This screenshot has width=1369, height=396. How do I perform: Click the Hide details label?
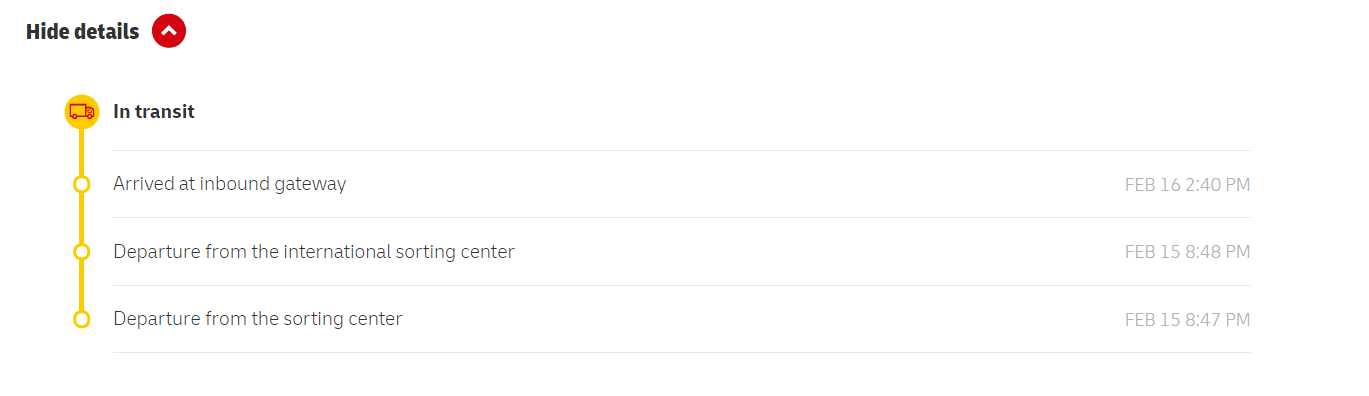pyautogui.click(x=82, y=31)
